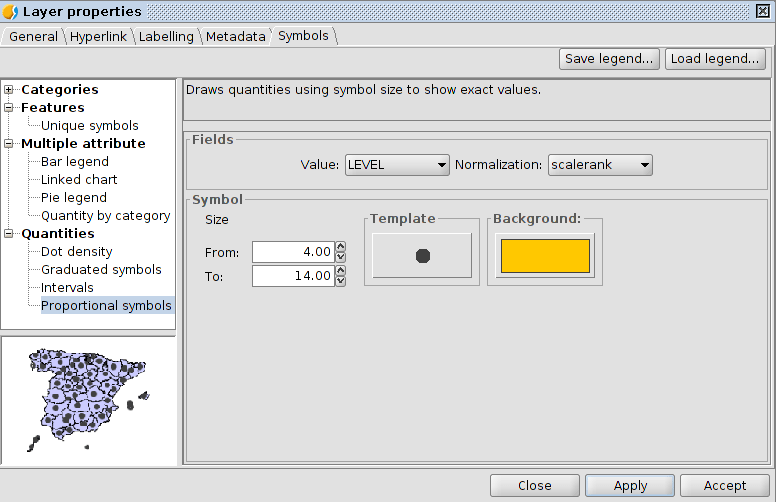Switch to the General tab
The width and height of the screenshot is (776, 502).
point(33,37)
